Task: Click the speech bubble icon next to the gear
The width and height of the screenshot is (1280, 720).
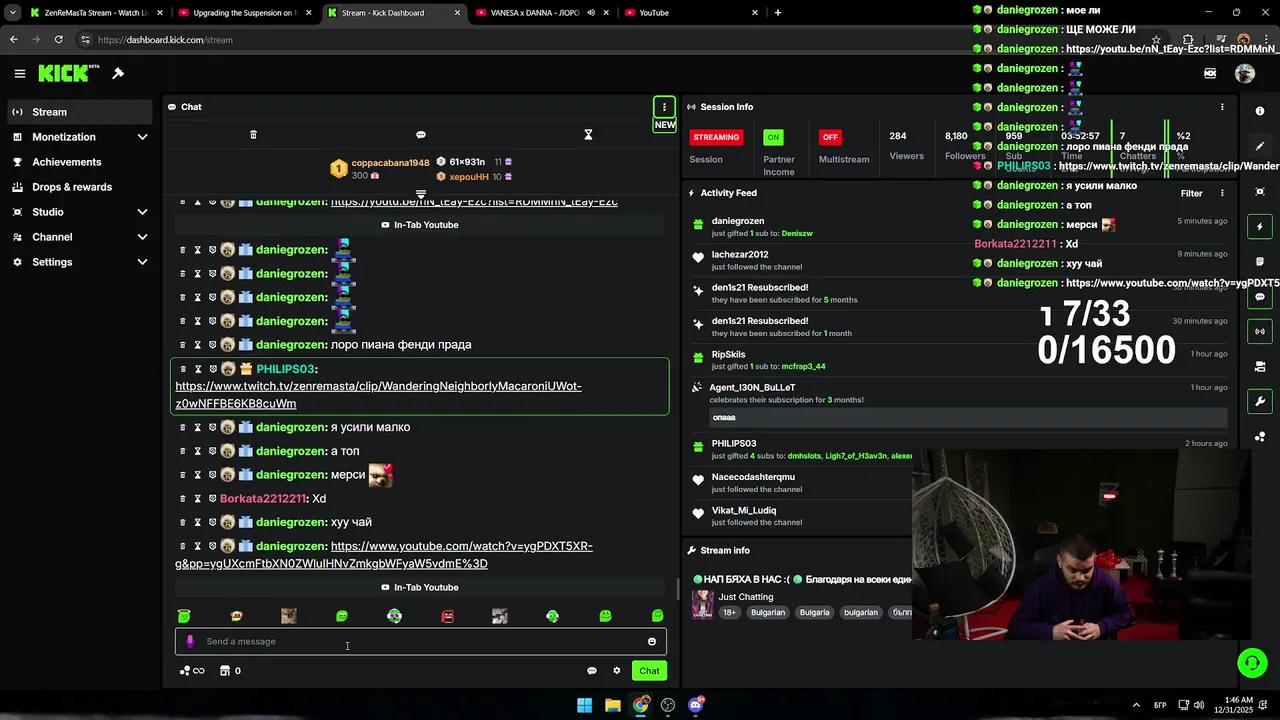Action: pos(592,671)
